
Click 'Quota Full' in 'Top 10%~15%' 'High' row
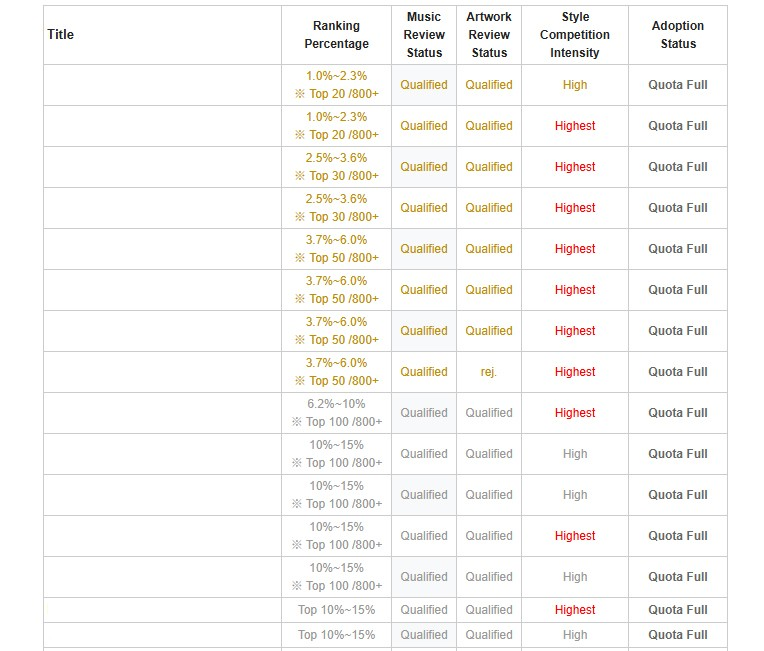(678, 635)
